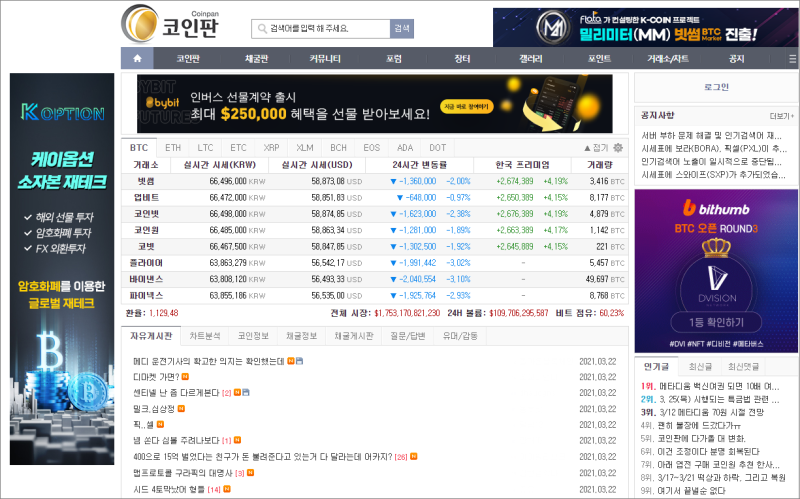Click 한국 프리미엄 column header
The image size is (800, 499).
[522, 165]
